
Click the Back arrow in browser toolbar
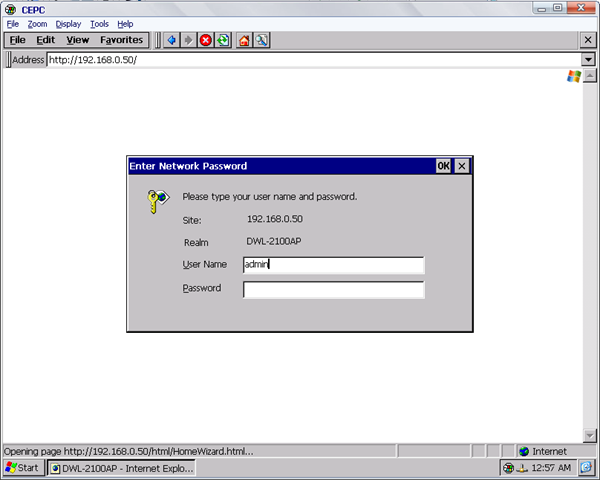pos(171,40)
